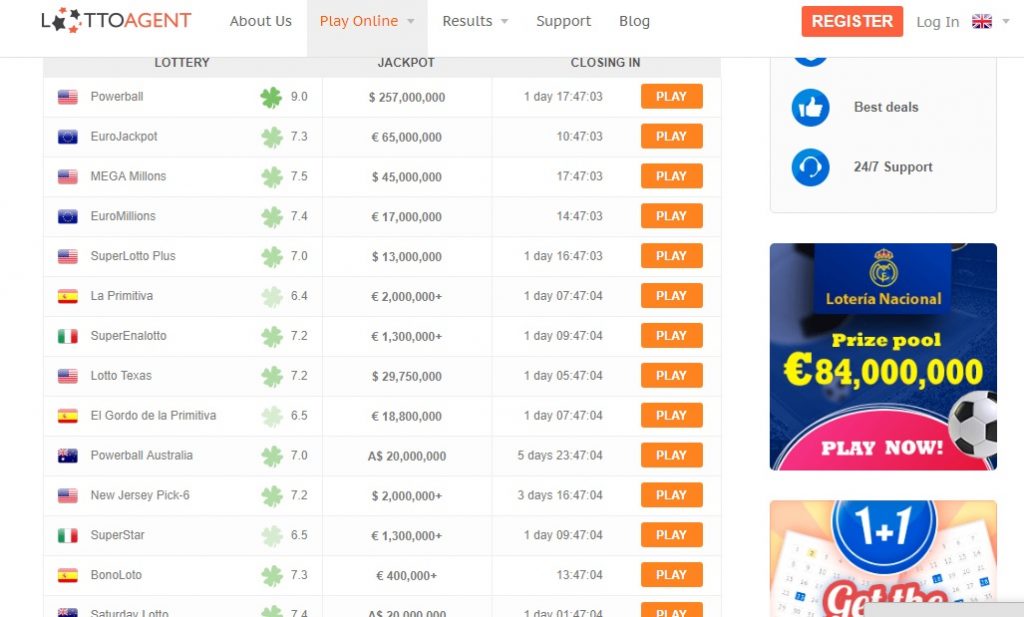Click the Best deals label
Screen dimensions: 1024x617
886,107
